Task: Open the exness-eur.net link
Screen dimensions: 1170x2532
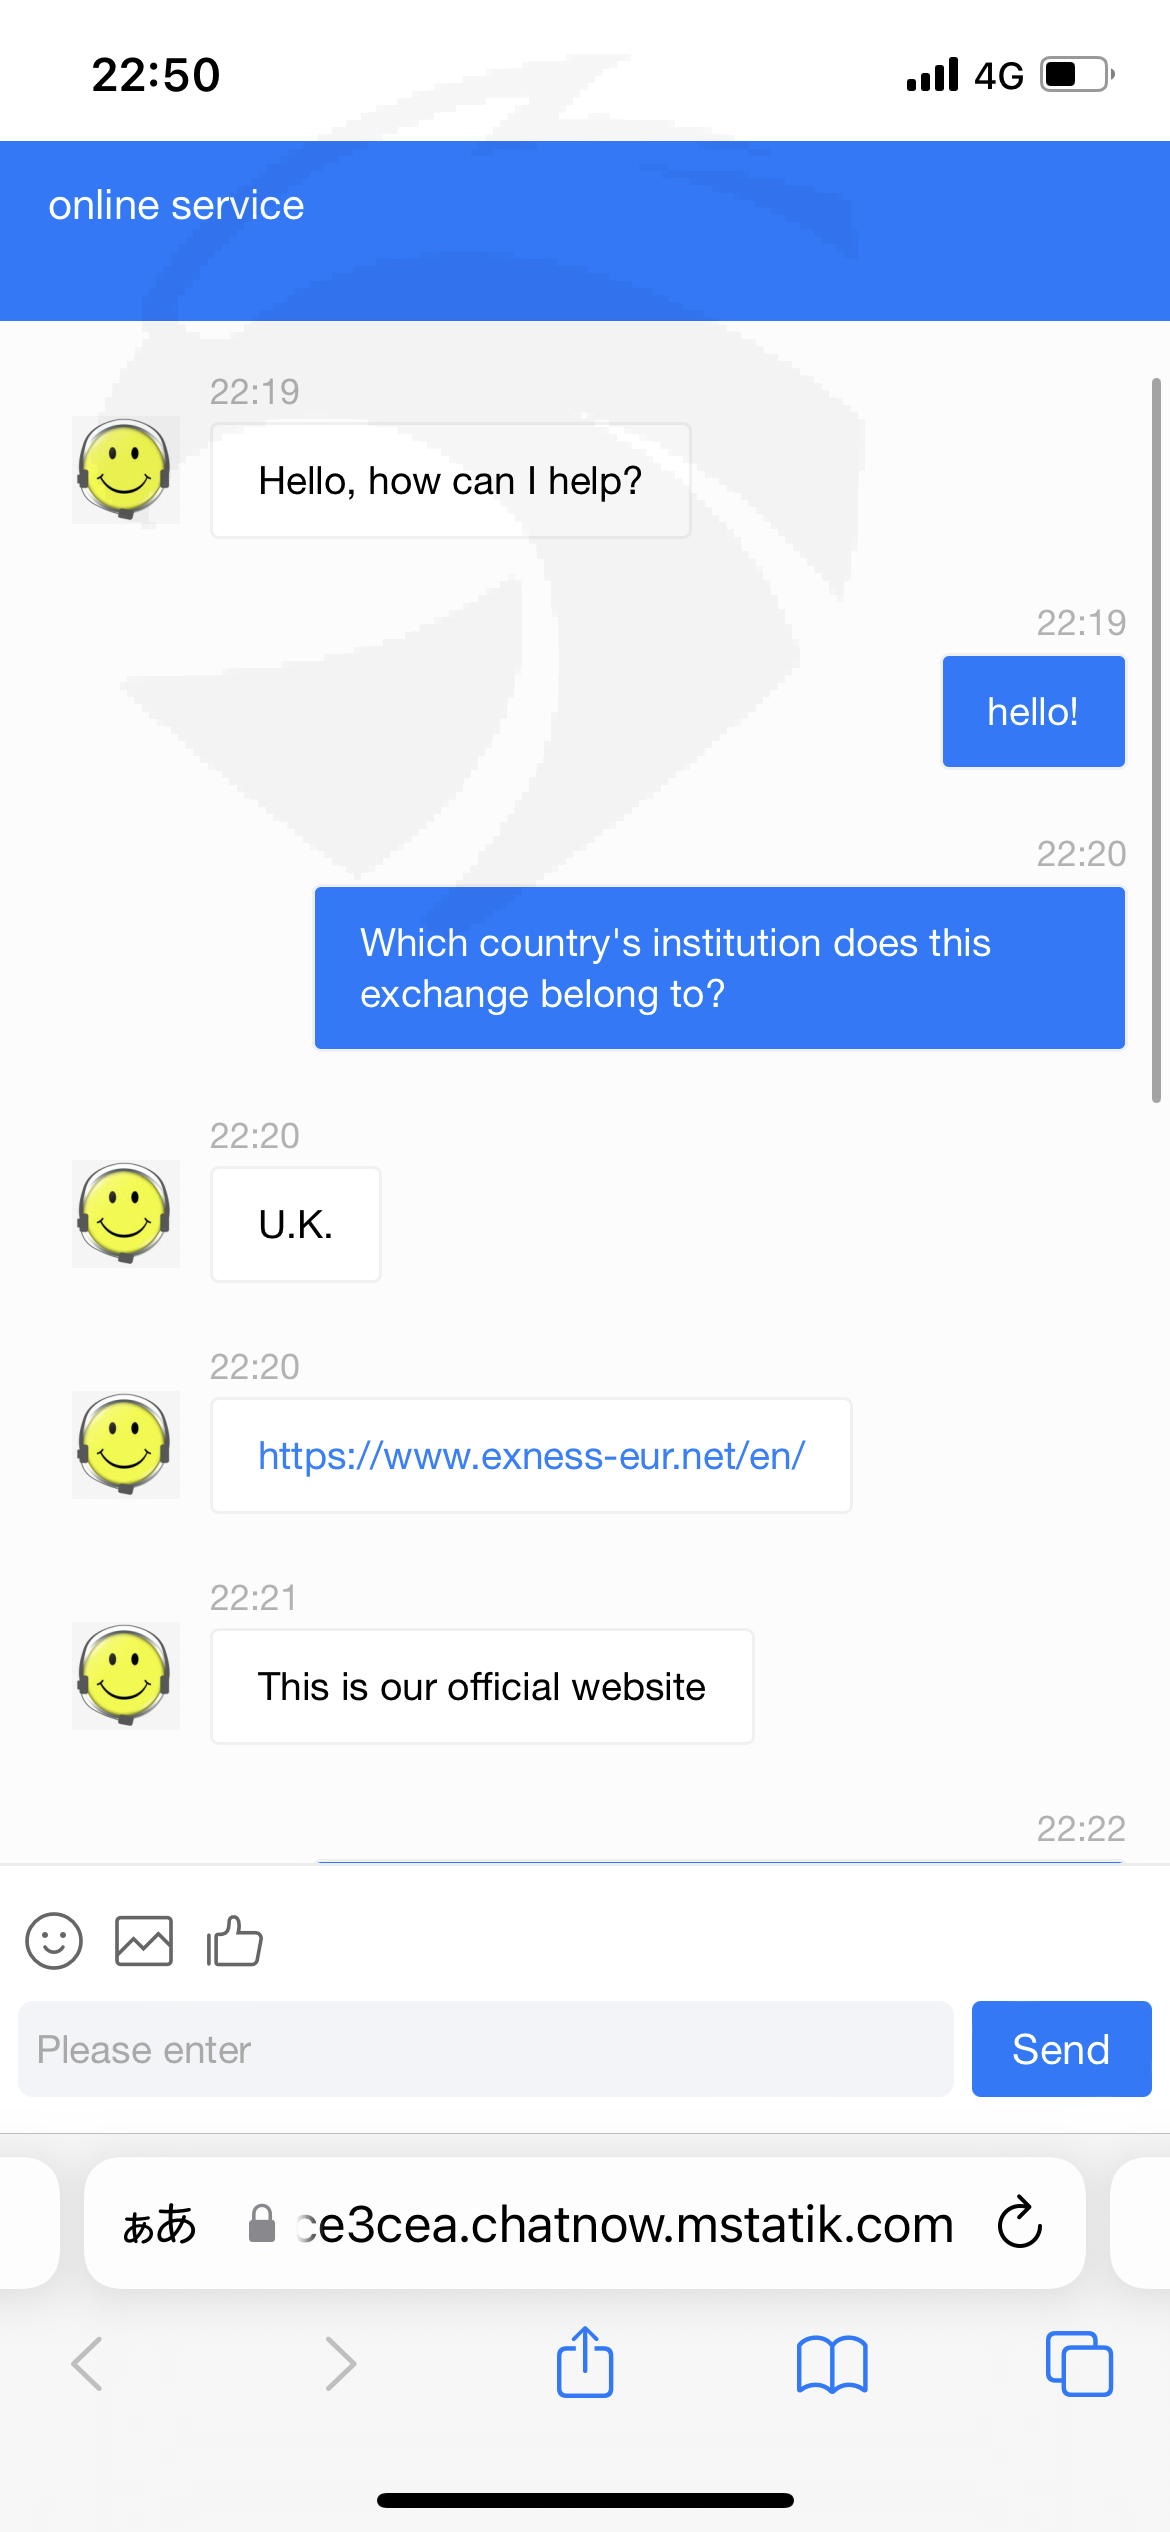Action: click(531, 1456)
